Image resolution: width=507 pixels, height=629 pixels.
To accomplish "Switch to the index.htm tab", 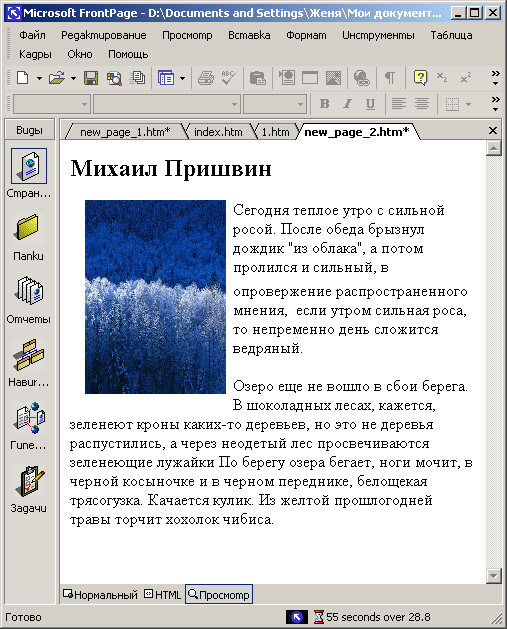I will coord(218,132).
